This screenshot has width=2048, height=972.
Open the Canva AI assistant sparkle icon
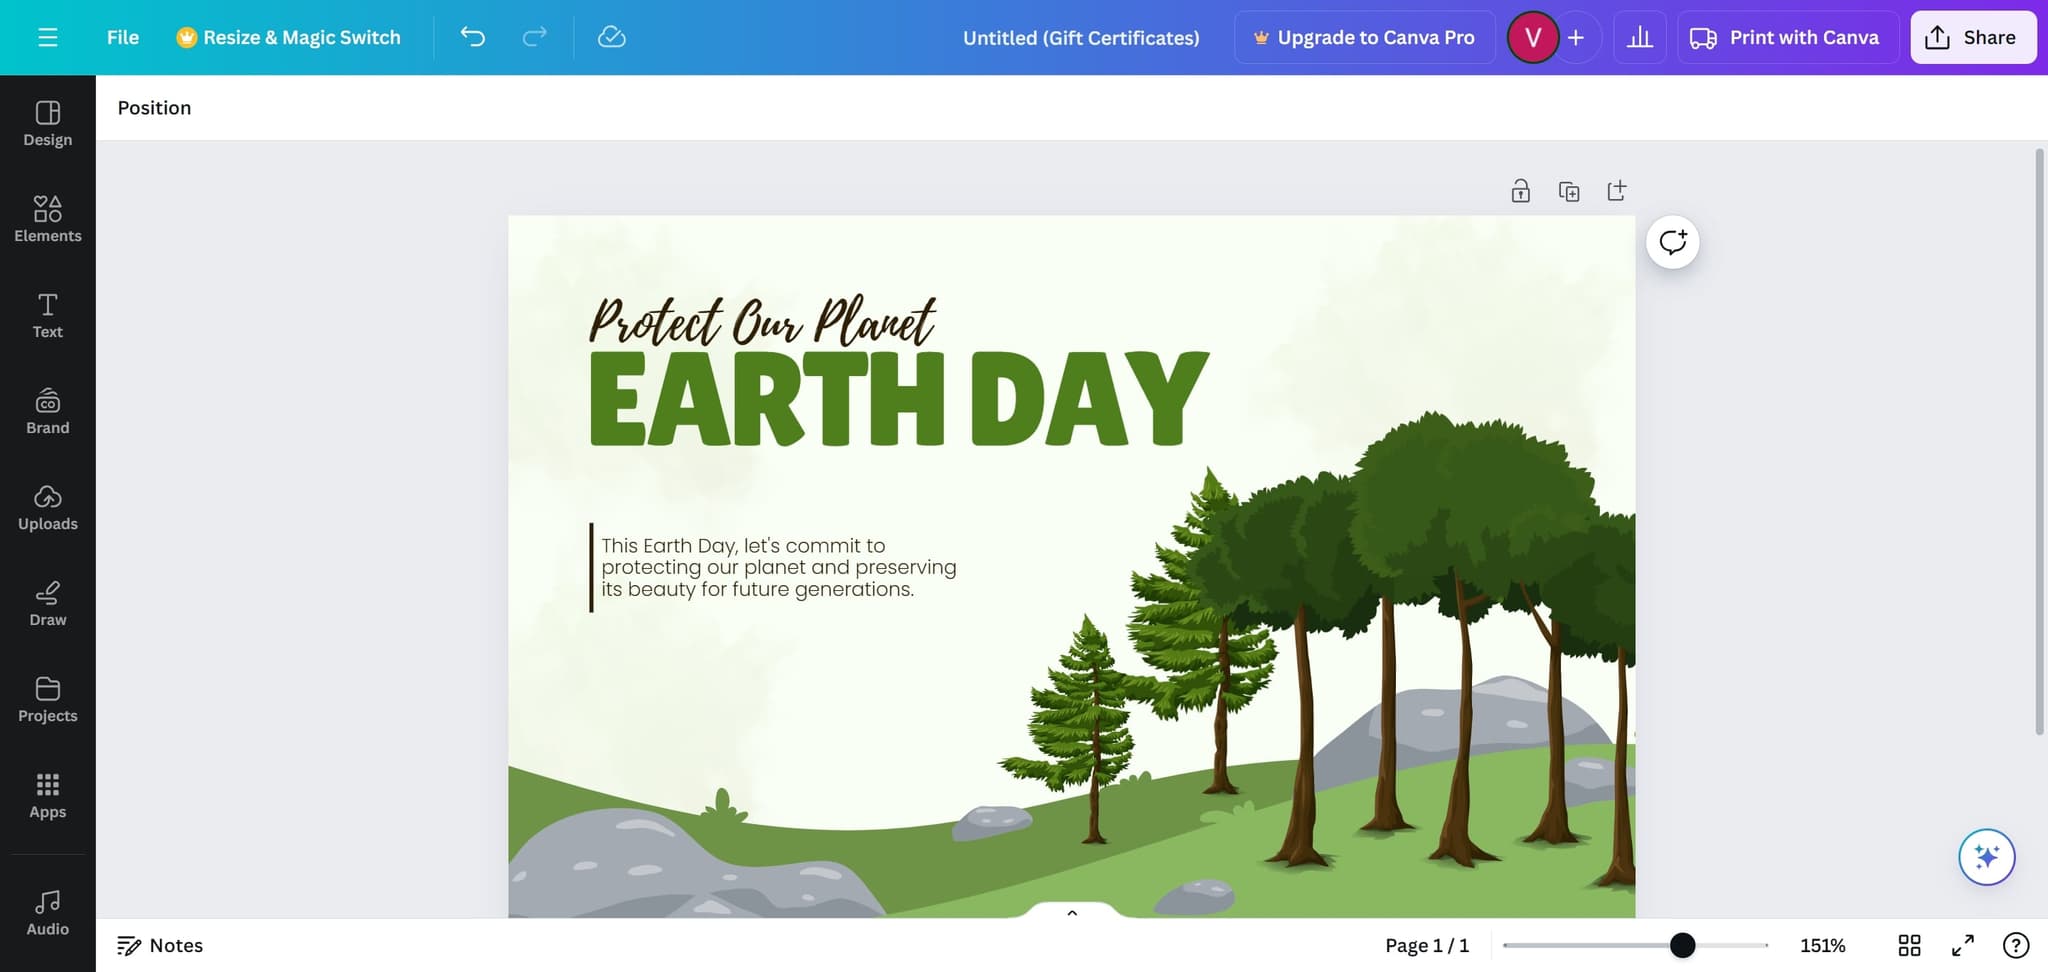pyautogui.click(x=1986, y=857)
